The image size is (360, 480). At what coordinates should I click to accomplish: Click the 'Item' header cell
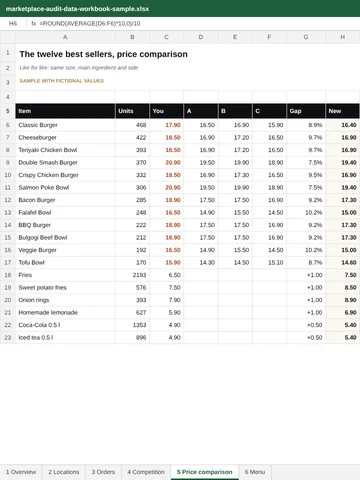pyautogui.click(x=65, y=111)
